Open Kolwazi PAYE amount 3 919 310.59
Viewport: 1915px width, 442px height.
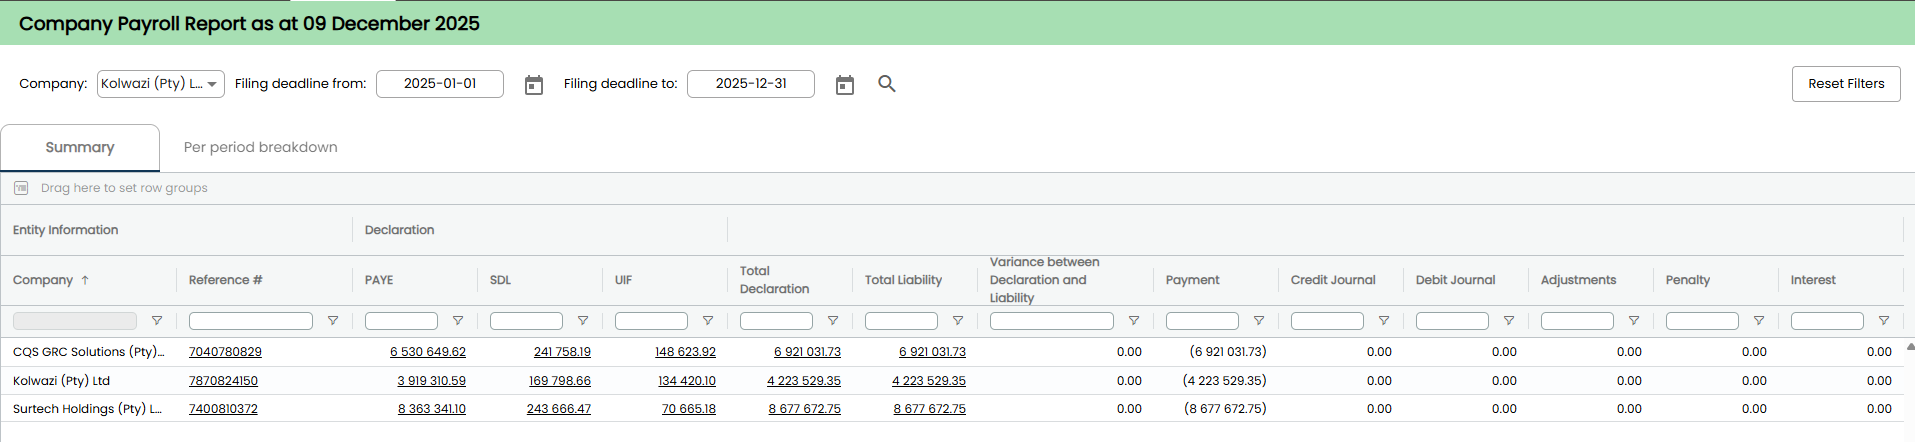[431, 381]
